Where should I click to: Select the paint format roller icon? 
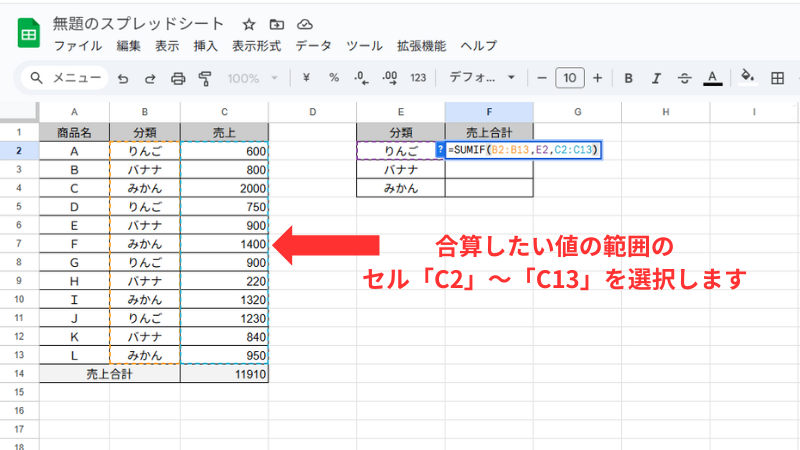pos(205,79)
